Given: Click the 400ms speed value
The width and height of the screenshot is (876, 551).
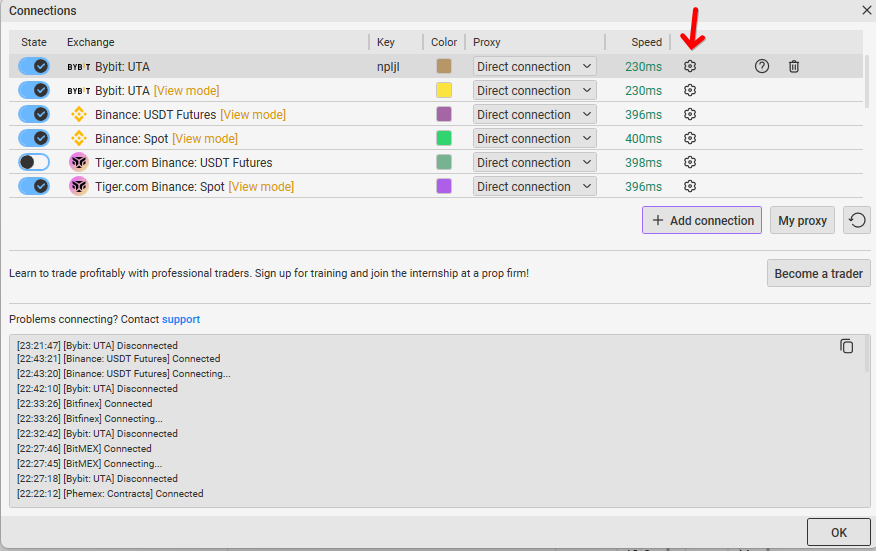Looking at the screenshot, I should (x=643, y=139).
